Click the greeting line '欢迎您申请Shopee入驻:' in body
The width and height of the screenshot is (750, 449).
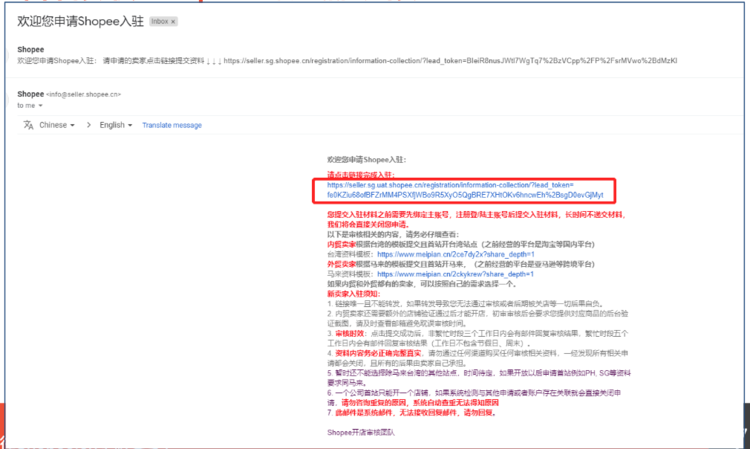[366, 160]
